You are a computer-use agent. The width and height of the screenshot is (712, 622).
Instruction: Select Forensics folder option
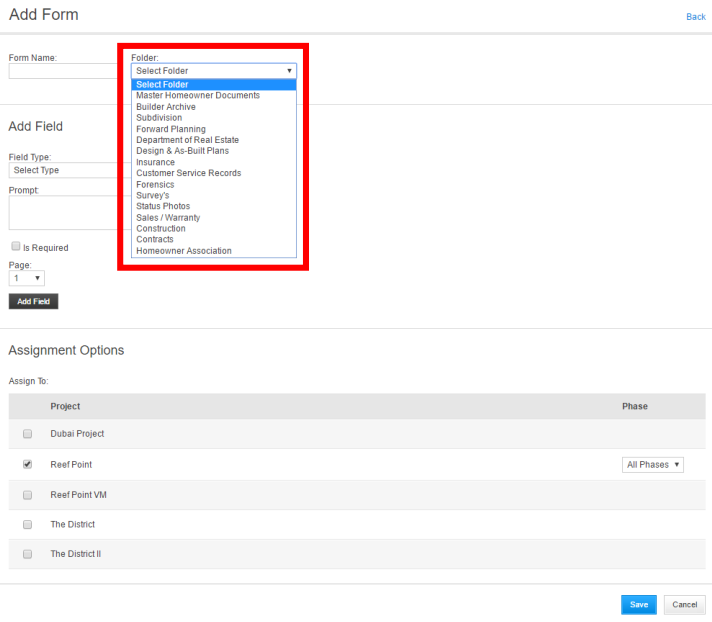pyautogui.click(x=214, y=184)
